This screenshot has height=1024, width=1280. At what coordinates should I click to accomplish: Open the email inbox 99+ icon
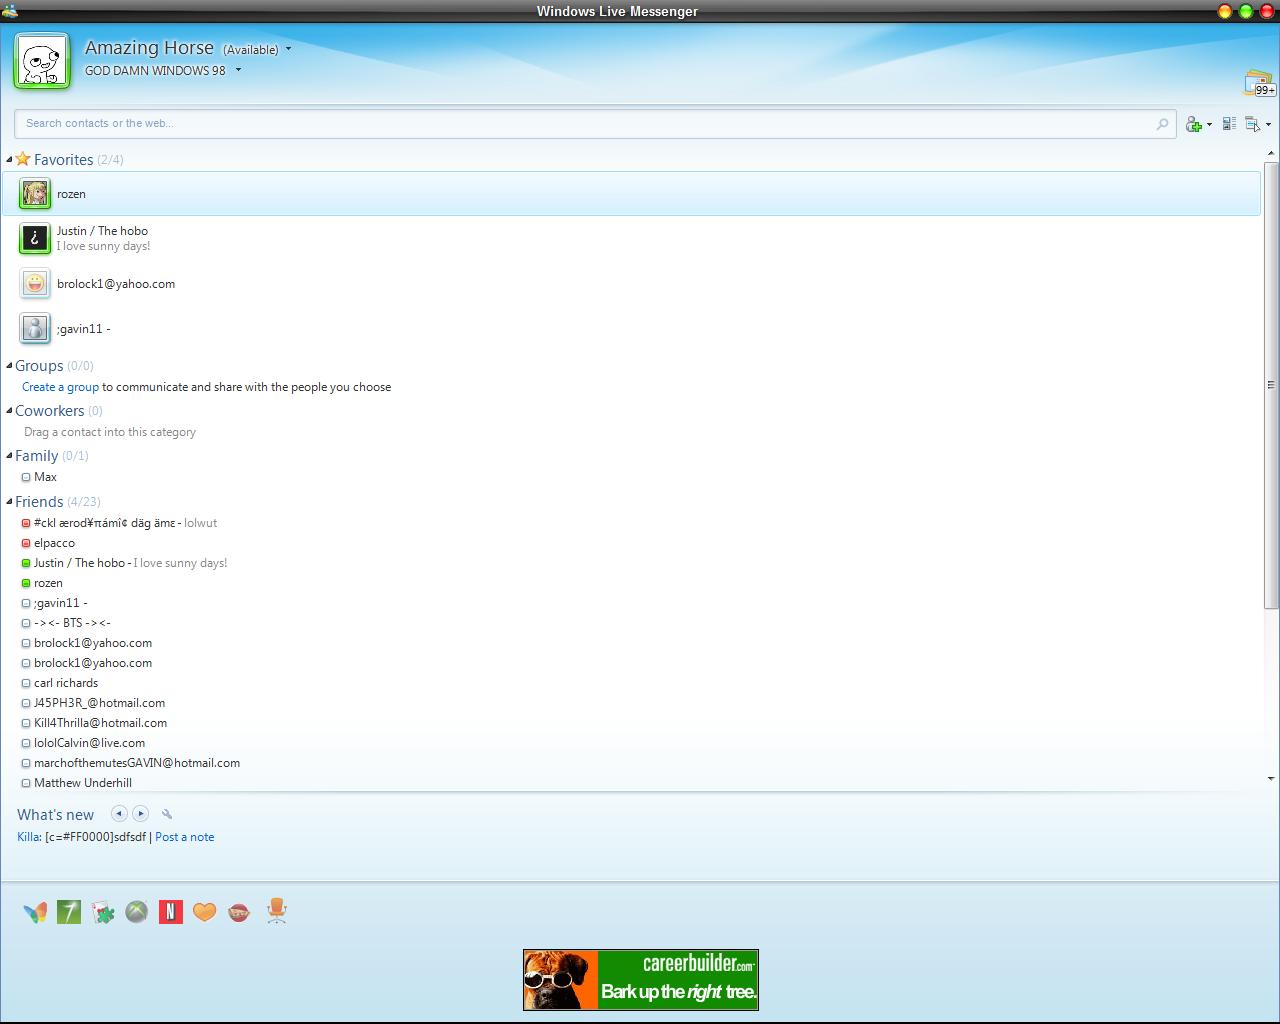tap(1259, 84)
